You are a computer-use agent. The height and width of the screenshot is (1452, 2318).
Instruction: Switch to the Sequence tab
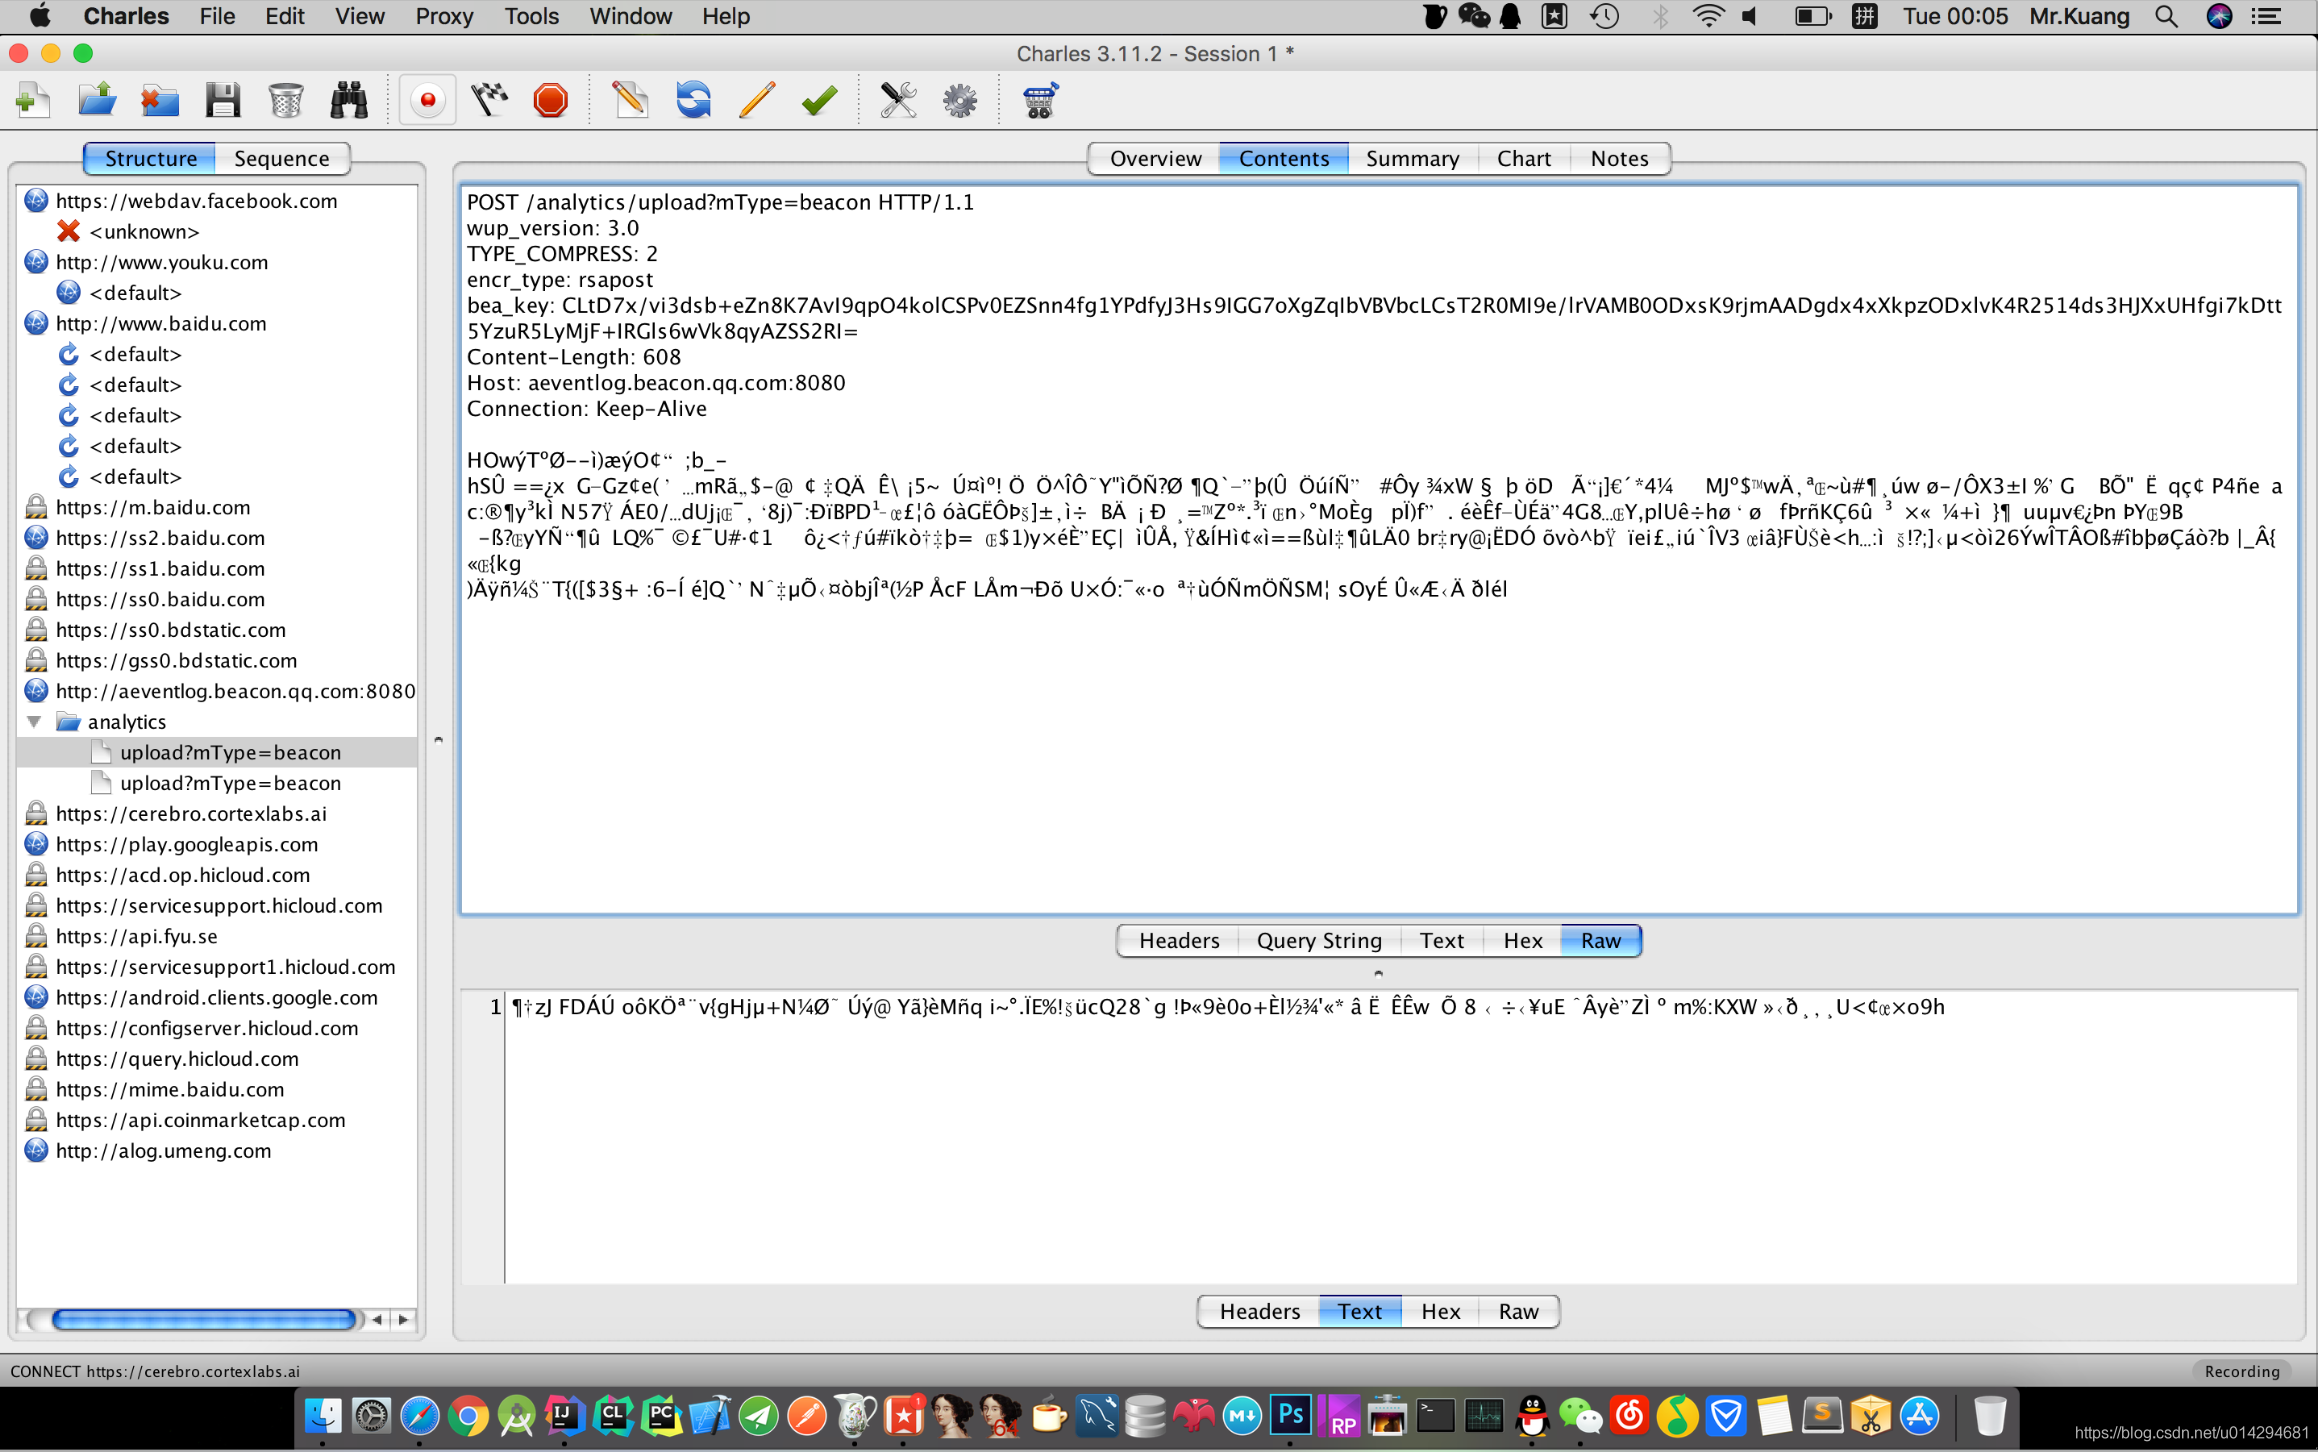(x=281, y=158)
